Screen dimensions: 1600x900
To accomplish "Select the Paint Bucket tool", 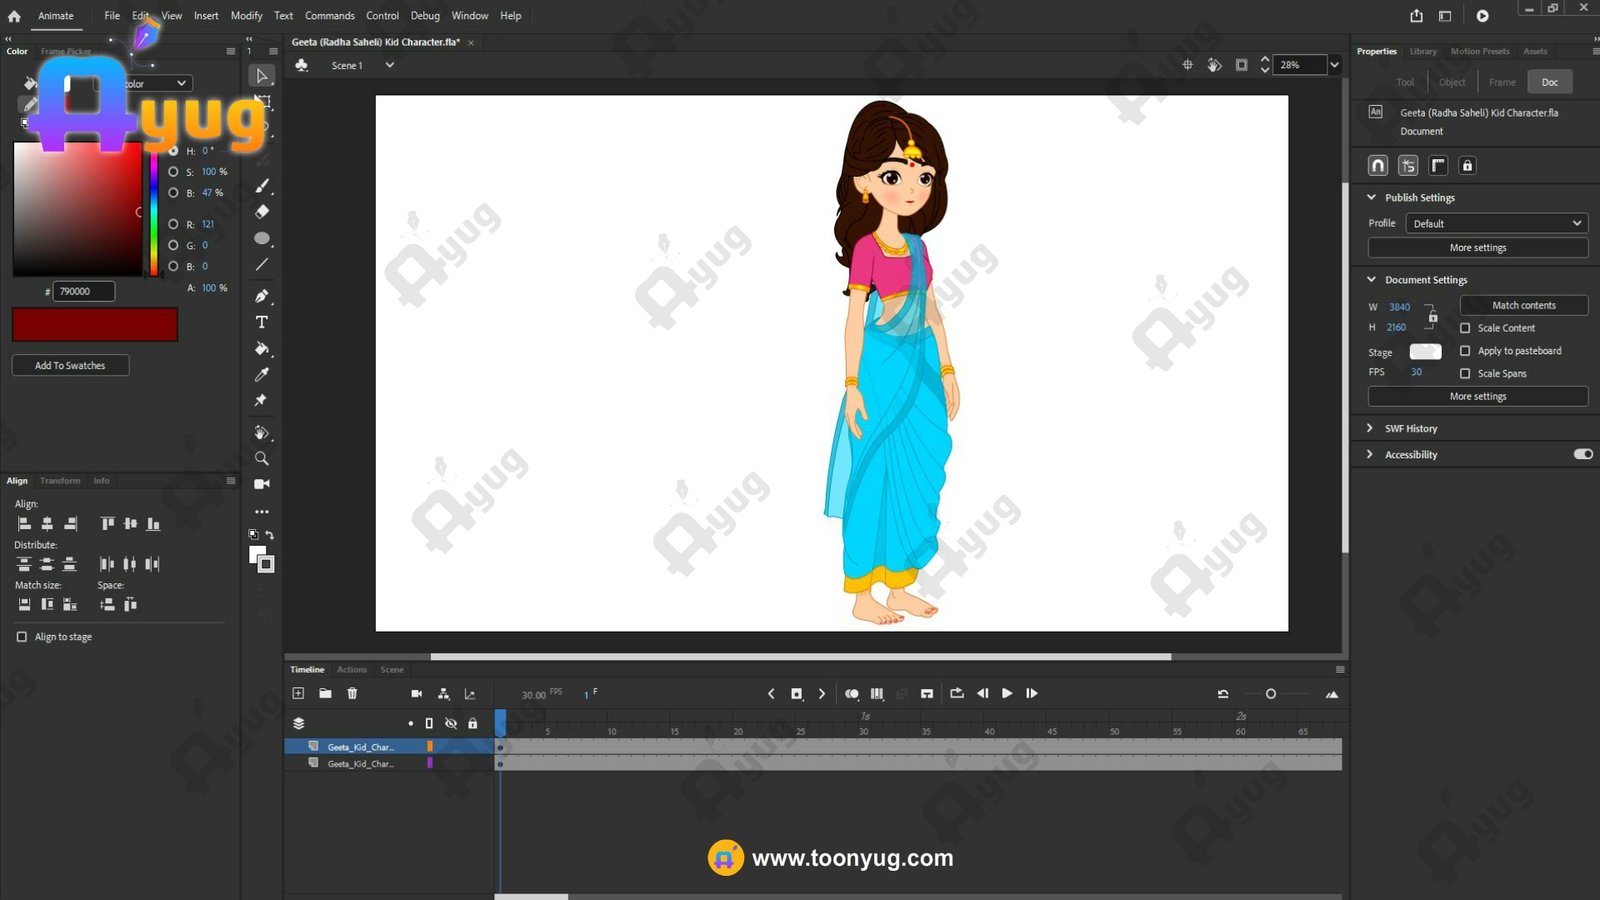I will click(262, 348).
